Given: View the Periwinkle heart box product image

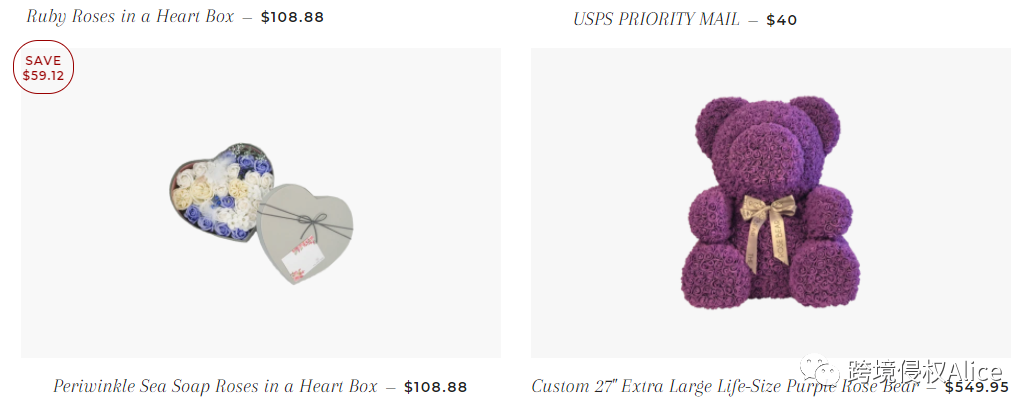Looking at the screenshot, I should [261, 203].
